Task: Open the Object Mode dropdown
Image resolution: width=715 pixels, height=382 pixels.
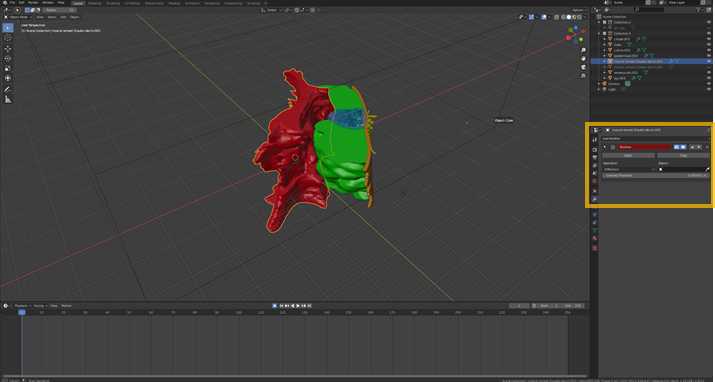Action: [x=18, y=17]
